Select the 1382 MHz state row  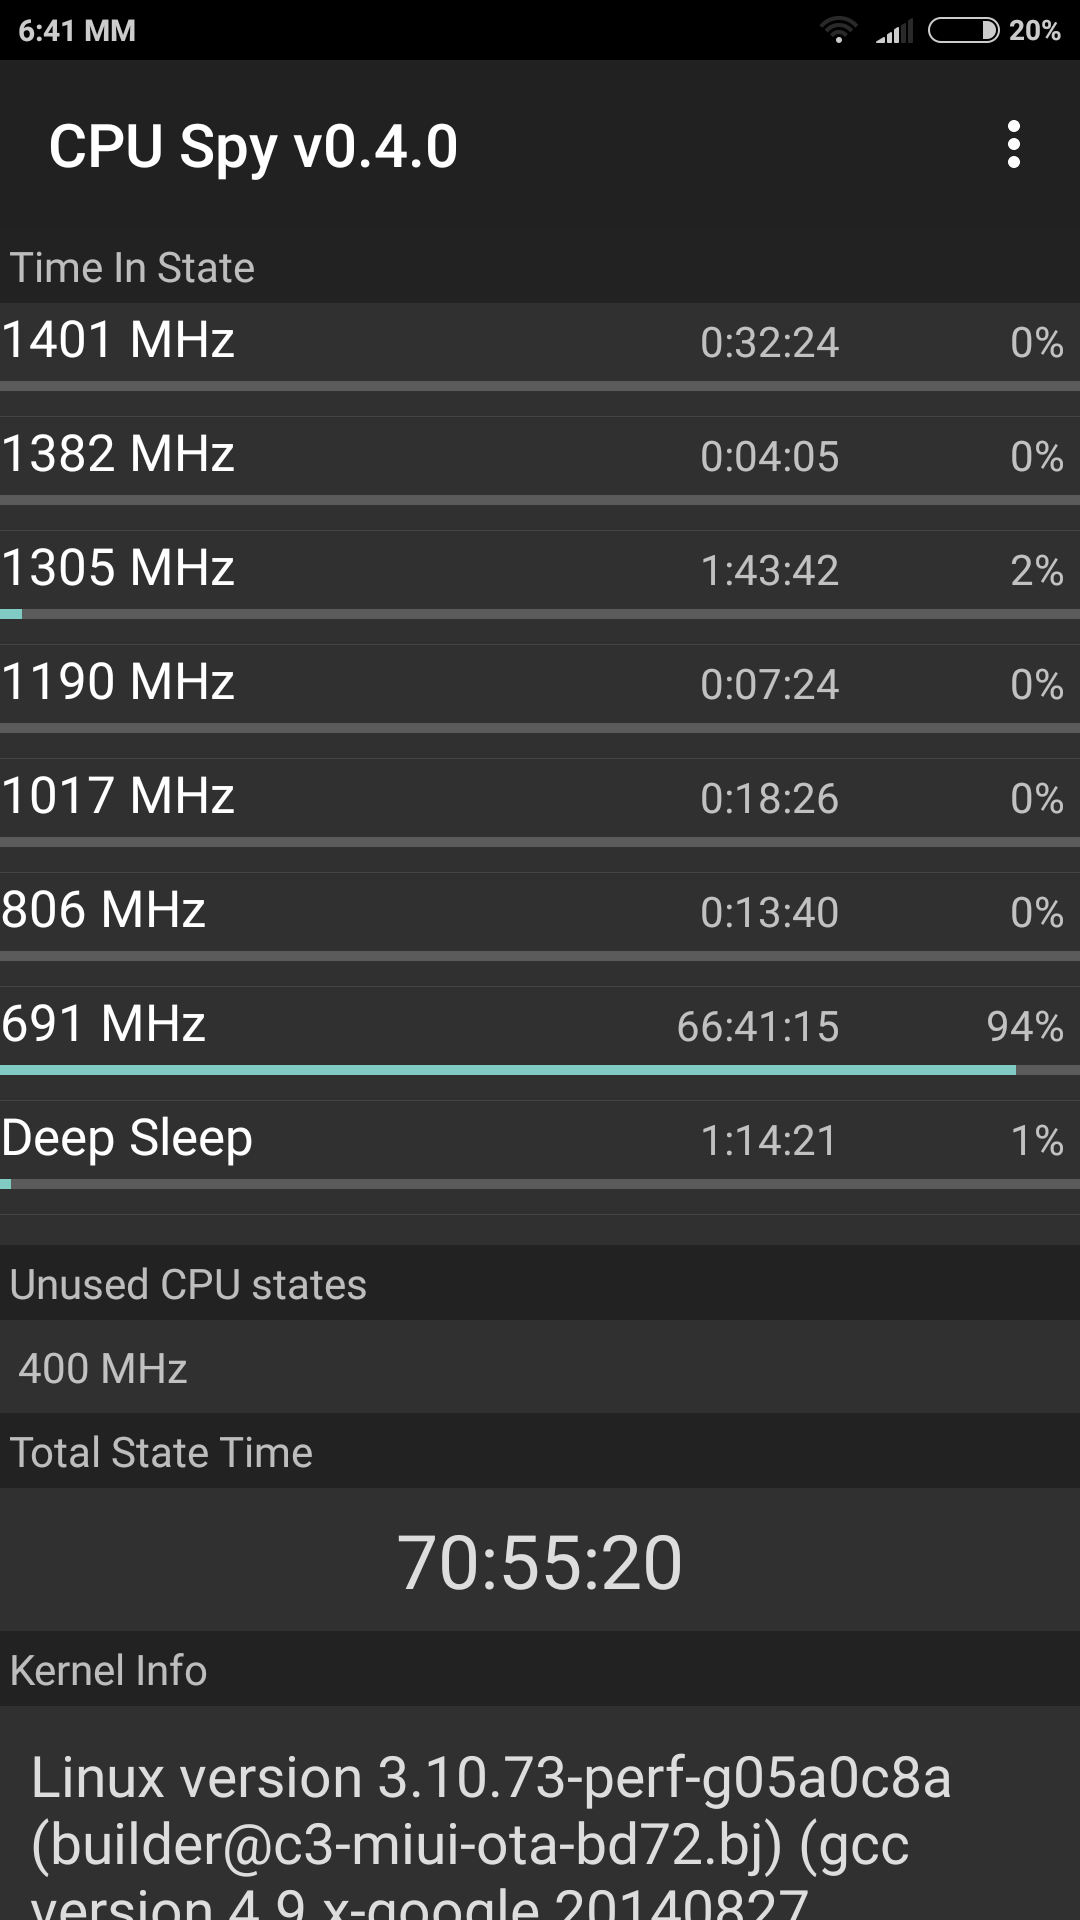point(540,456)
